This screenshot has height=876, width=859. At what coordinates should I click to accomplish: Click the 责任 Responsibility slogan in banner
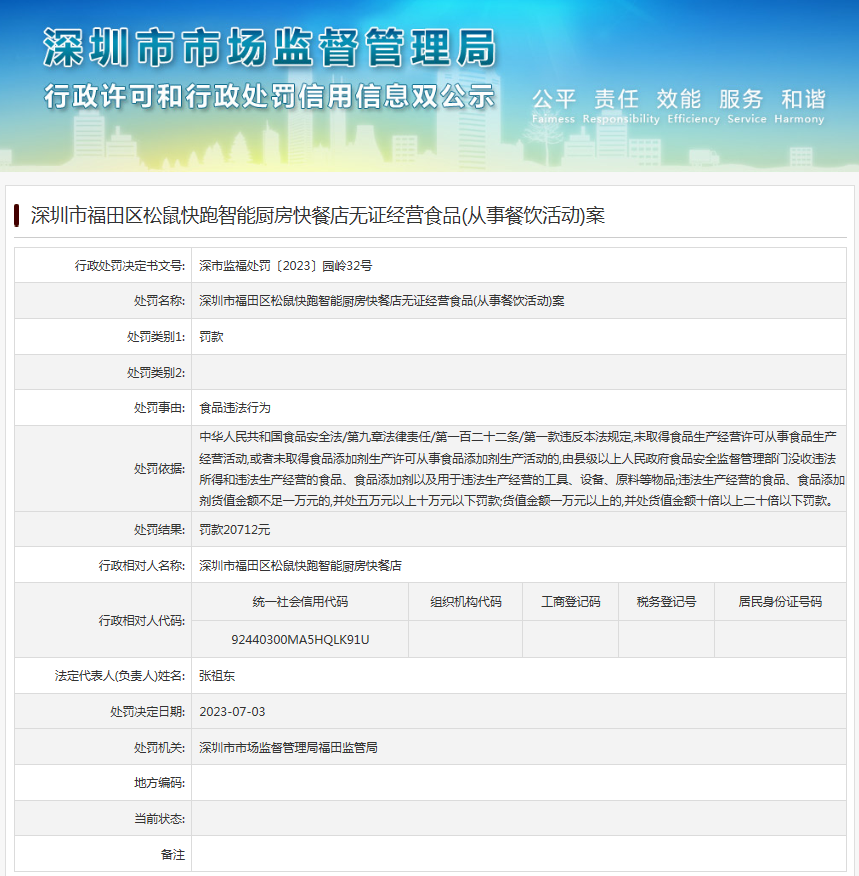tap(621, 106)
